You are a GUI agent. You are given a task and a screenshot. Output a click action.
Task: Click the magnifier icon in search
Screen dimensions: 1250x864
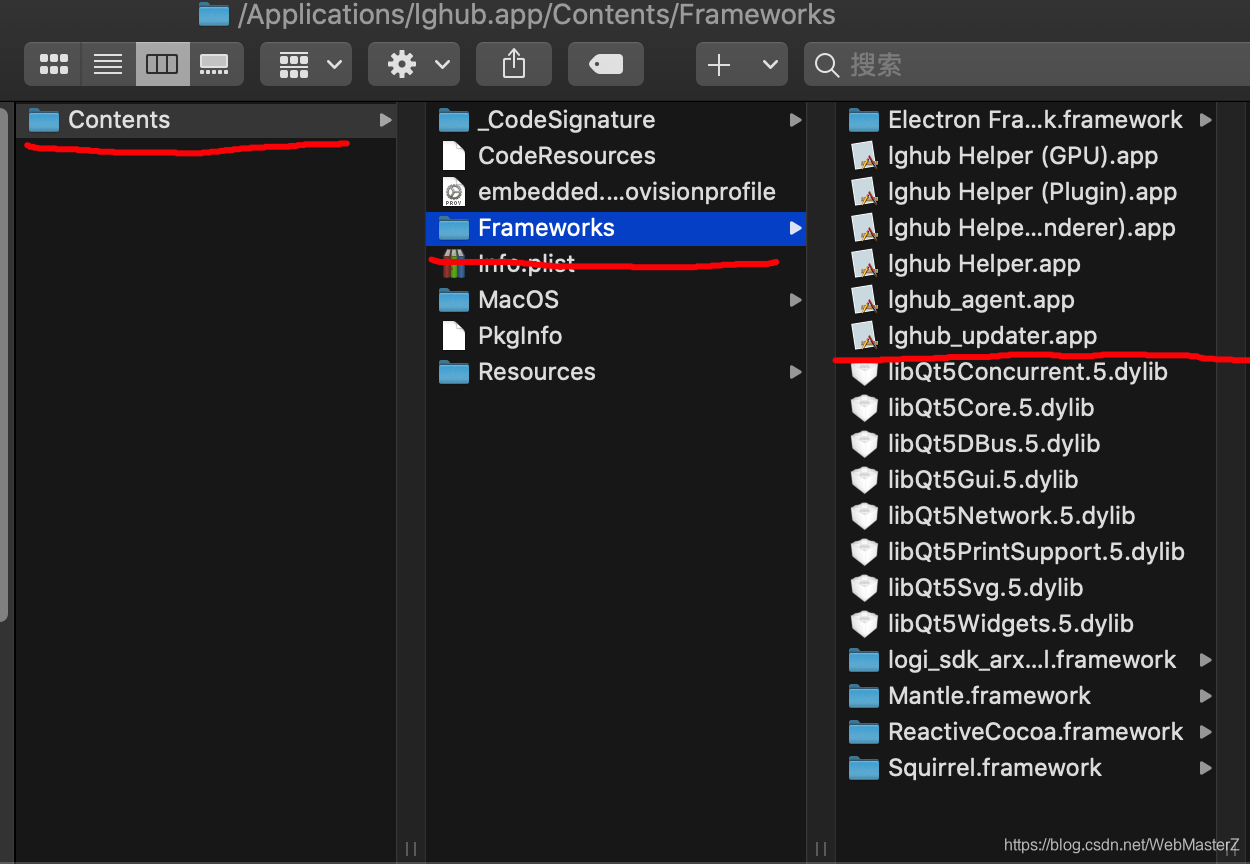827,66
